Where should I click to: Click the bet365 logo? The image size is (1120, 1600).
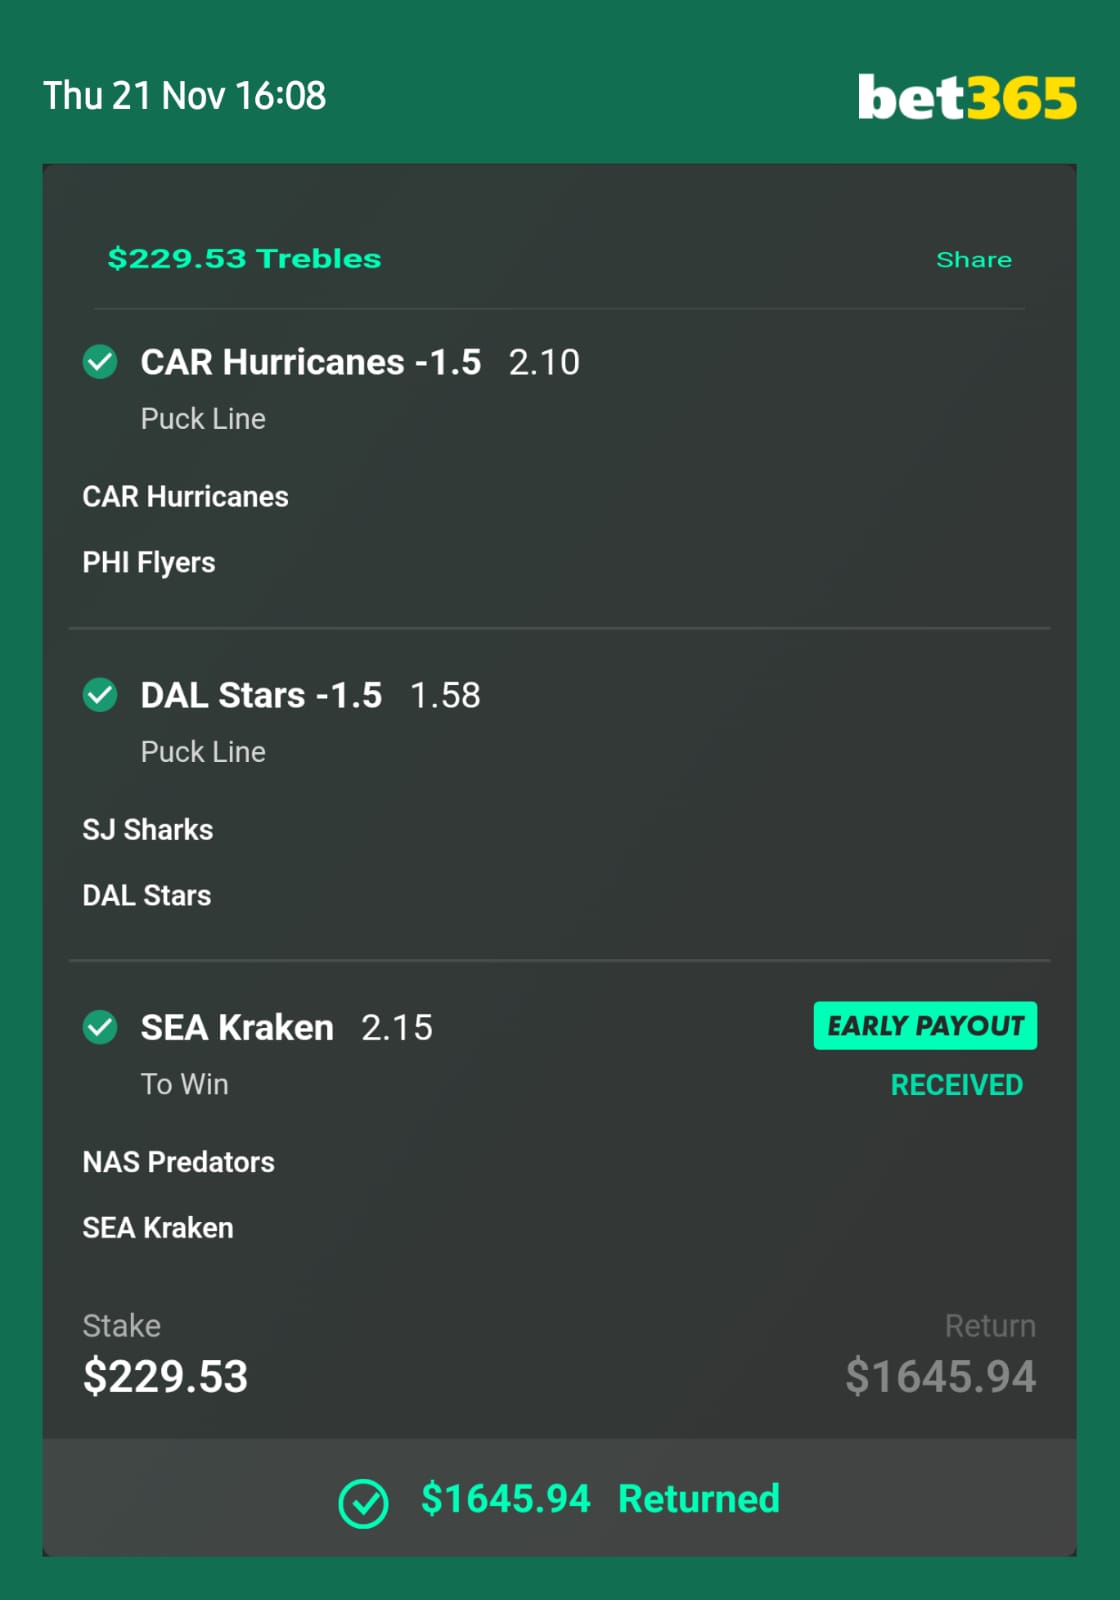[967, 97]
